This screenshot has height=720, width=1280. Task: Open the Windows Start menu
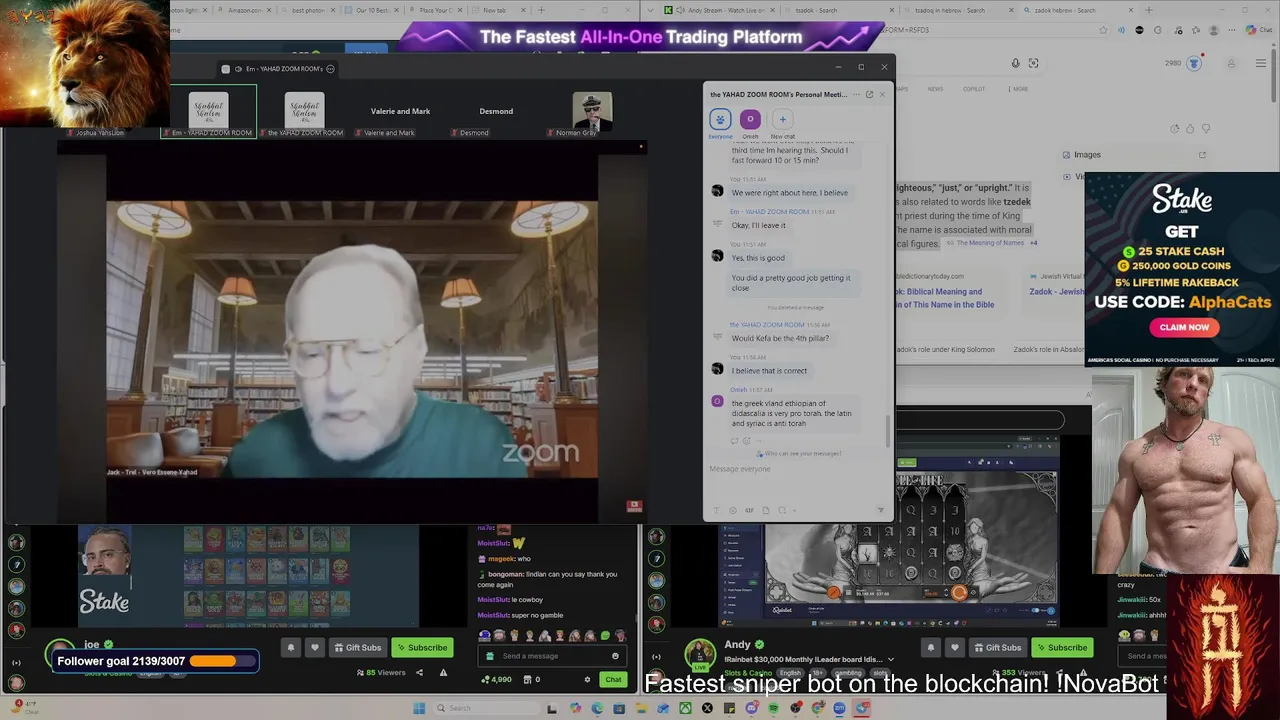[419, 708]
